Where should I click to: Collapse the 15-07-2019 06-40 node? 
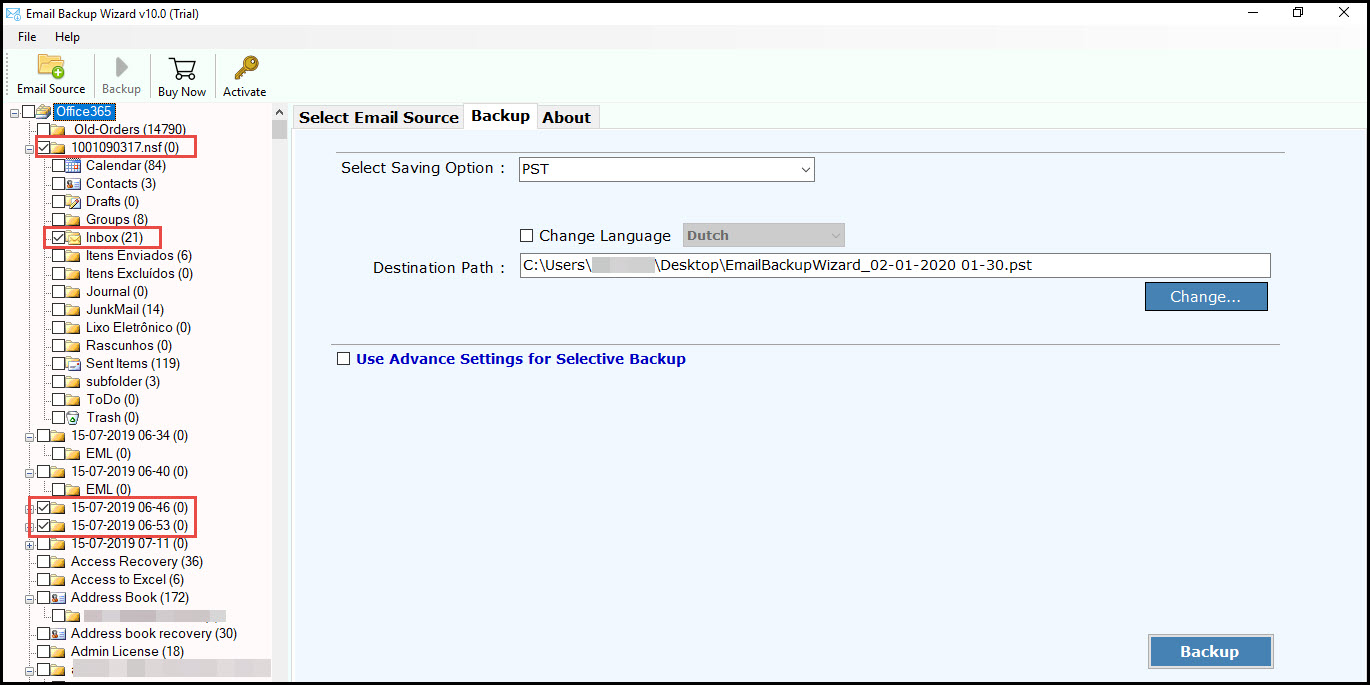pos(29,472)
